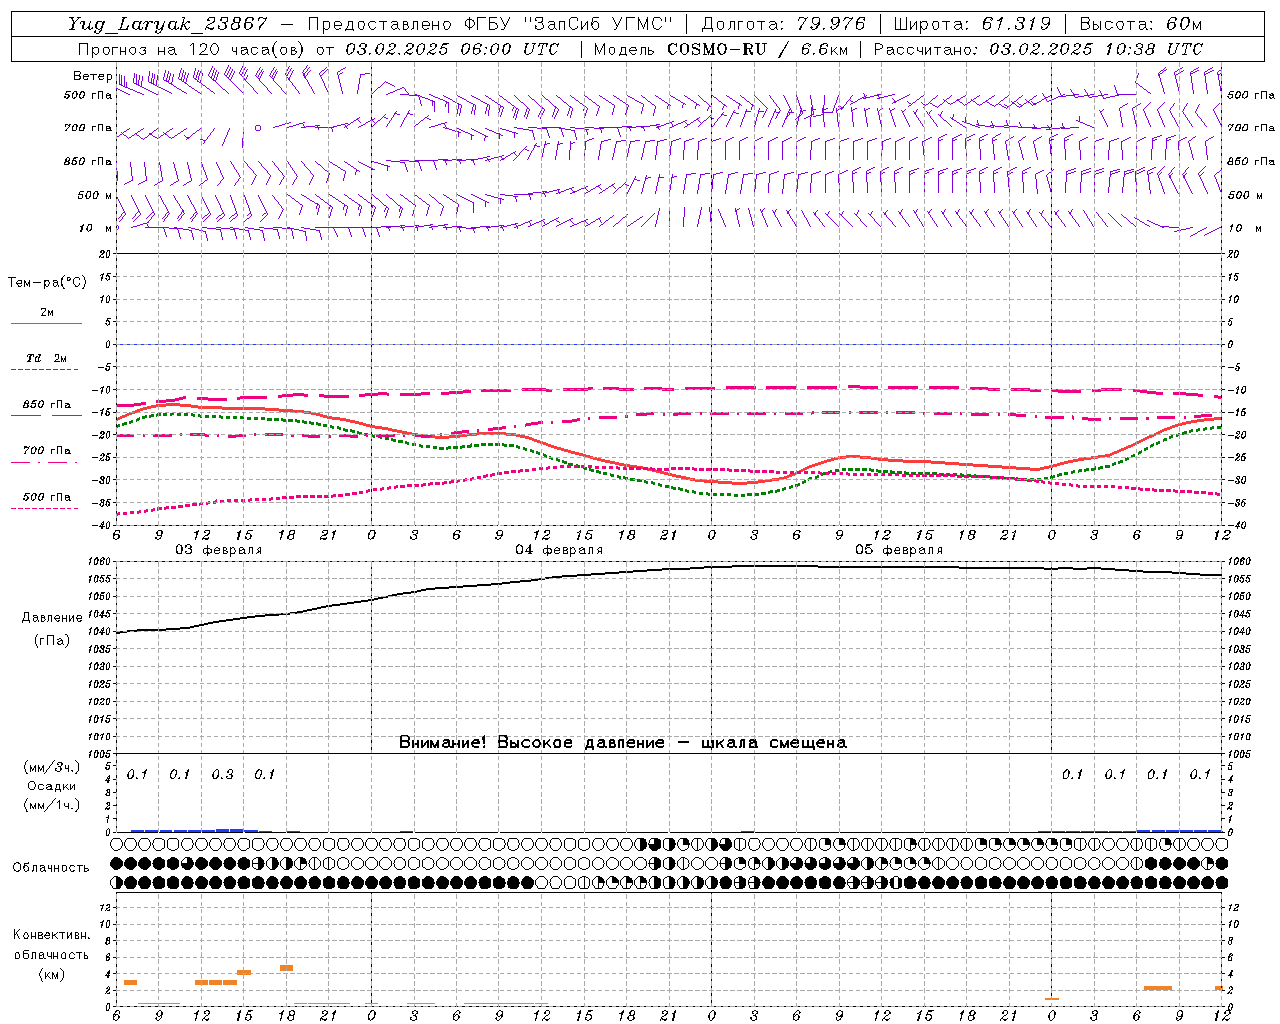Click the '(гПа)' unit under Давление

pyautogui.click(x=52, y=641)
